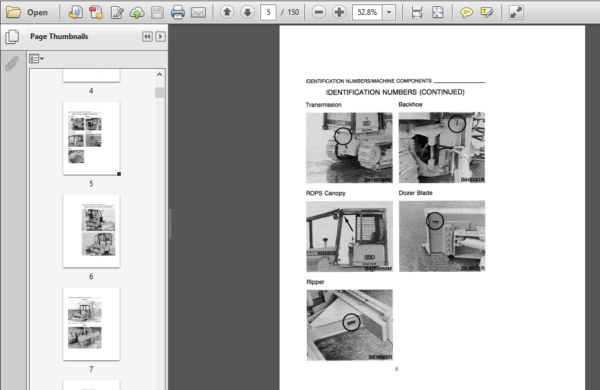Click the 'IDENTIFICATION NUMBERS/MACHINE COMPONENTS' header line

click(x=368, y=81)
